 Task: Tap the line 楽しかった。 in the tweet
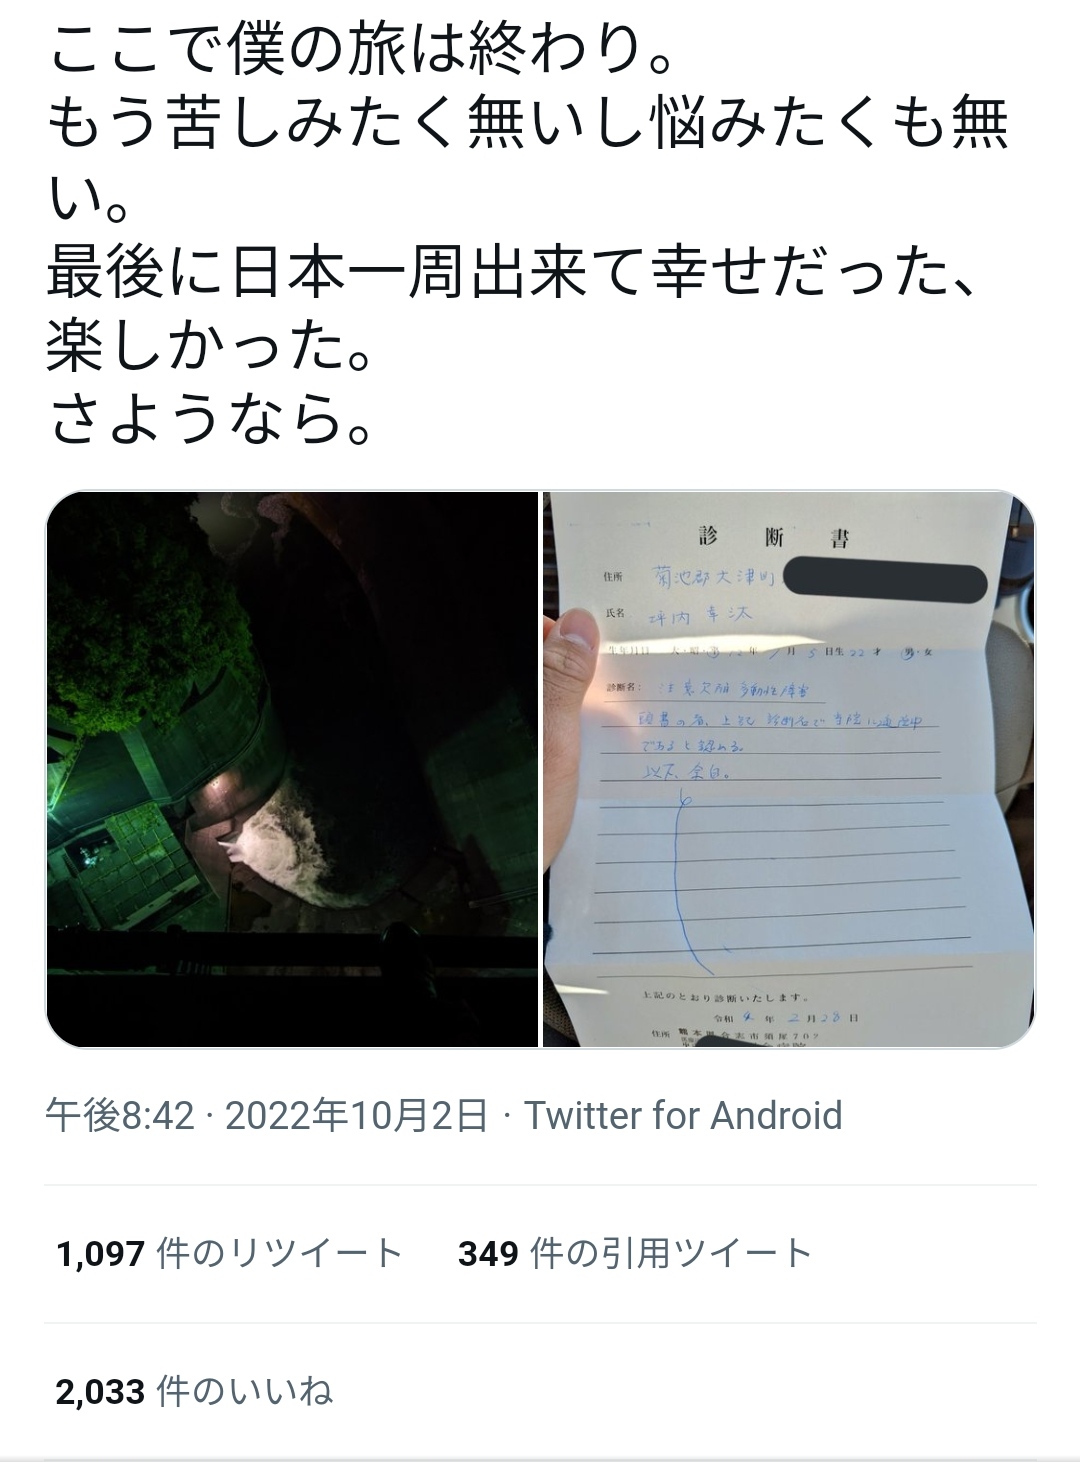coord(212,343)
